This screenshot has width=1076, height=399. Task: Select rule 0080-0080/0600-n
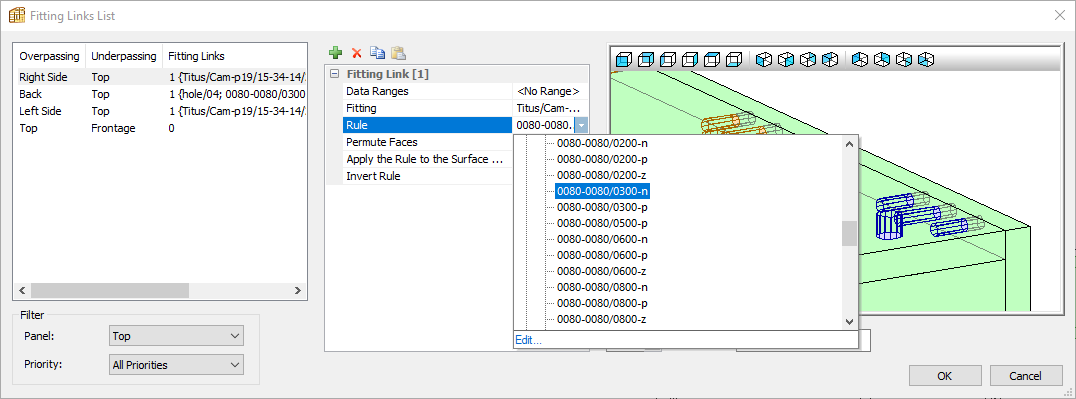[602, 239]
